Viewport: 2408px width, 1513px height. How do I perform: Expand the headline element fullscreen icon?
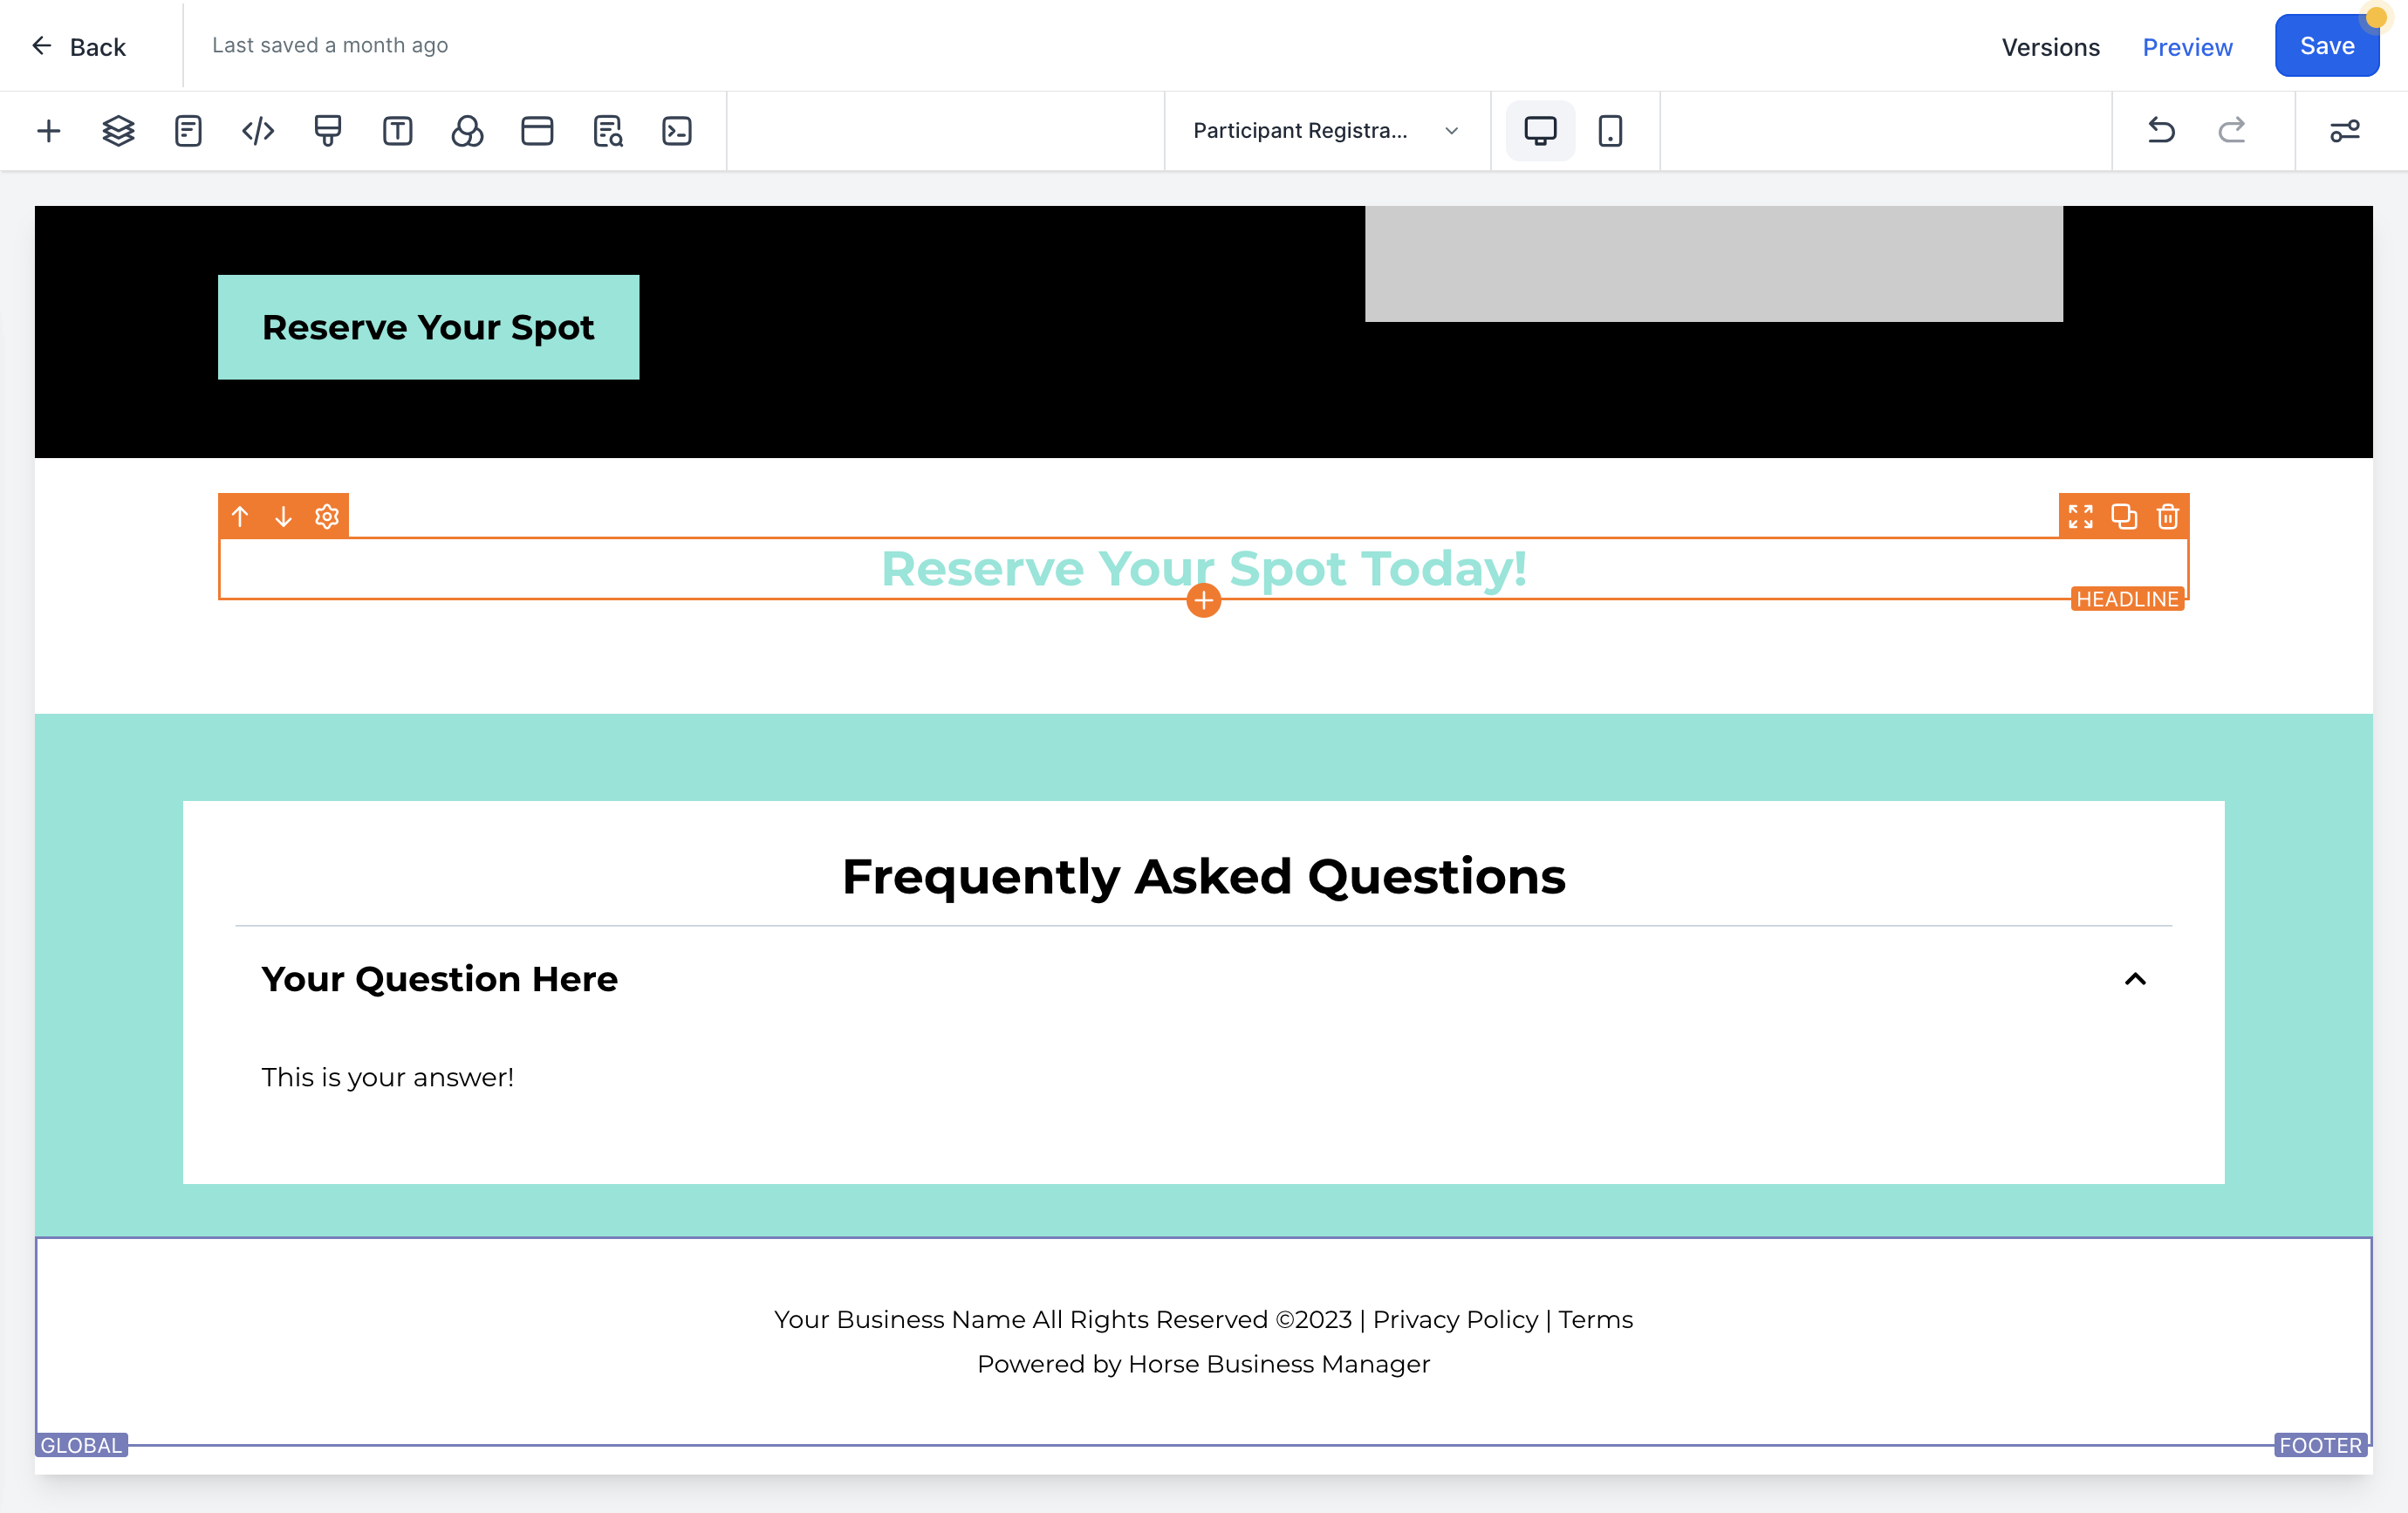pos(2080,516)
